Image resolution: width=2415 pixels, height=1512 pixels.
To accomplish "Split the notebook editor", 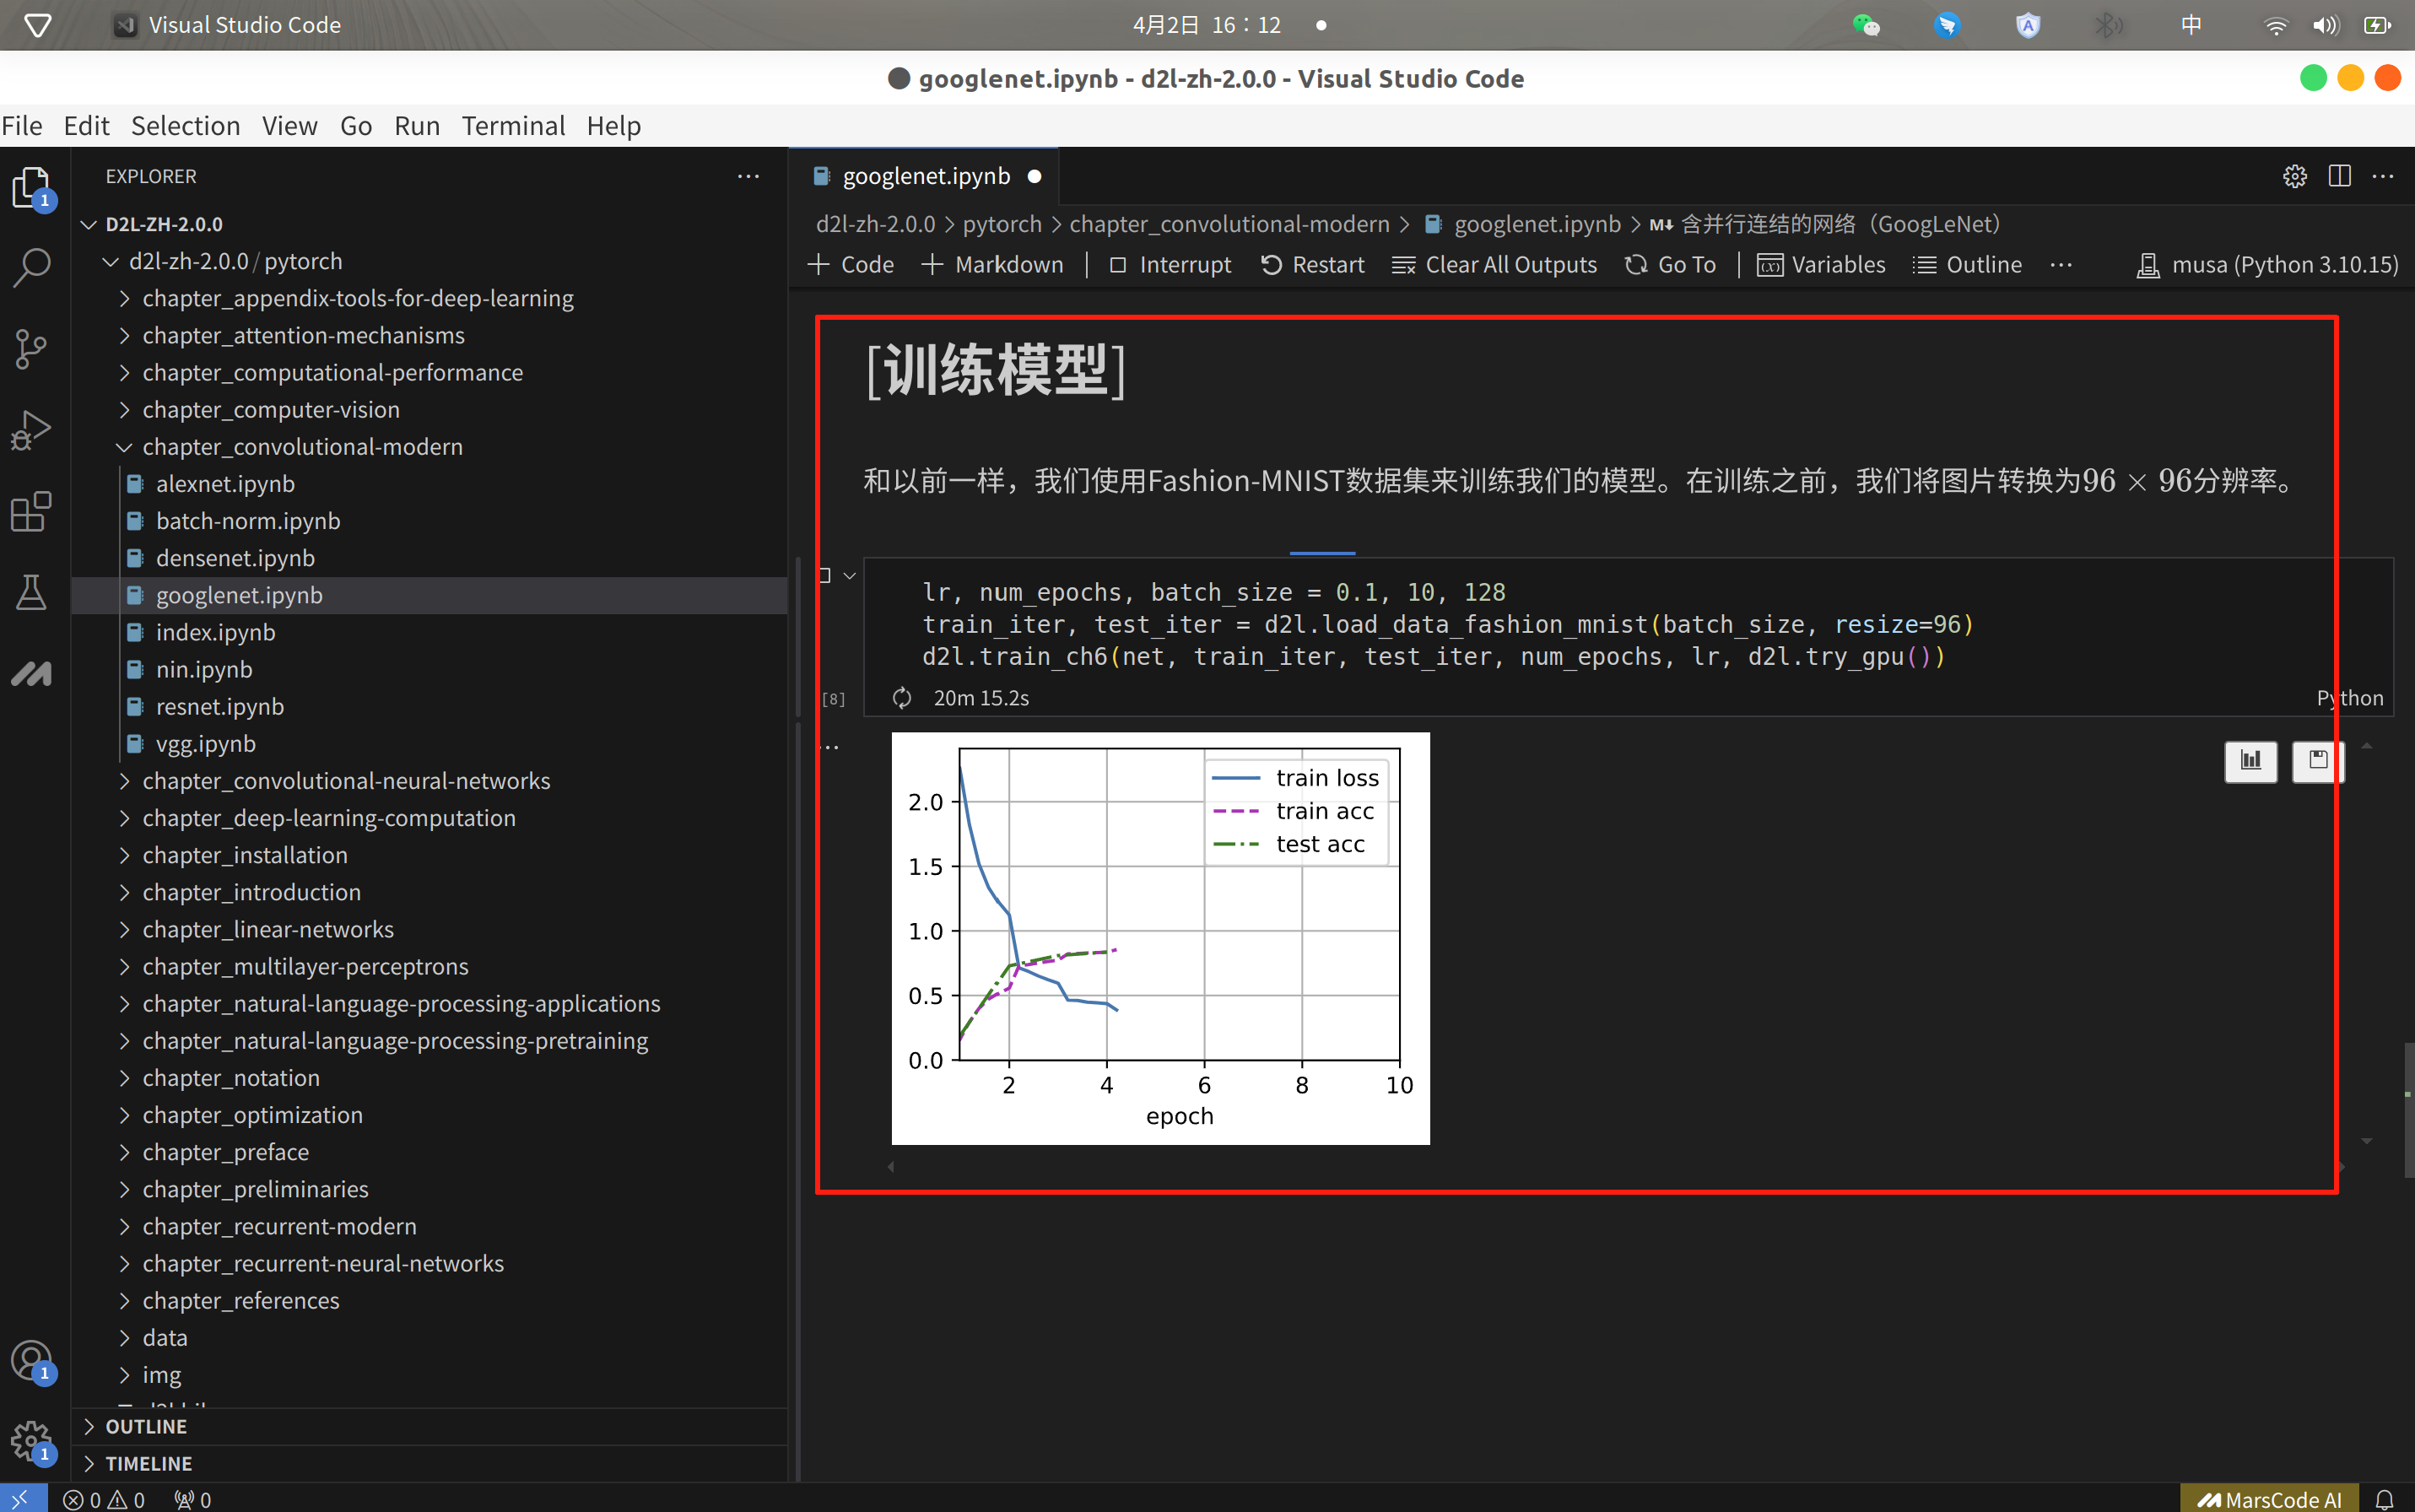I will [x=2340, y=175].
